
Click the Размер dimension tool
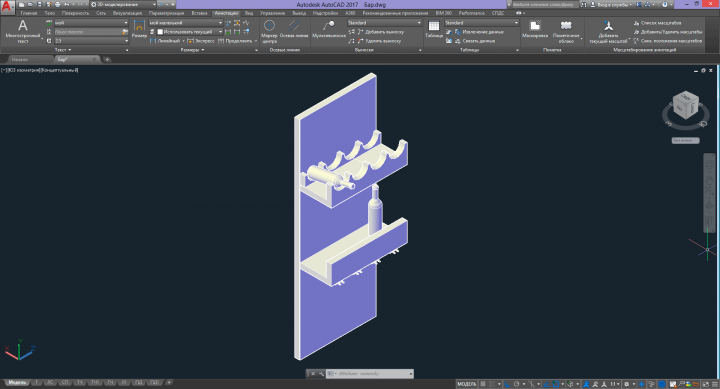coord(139,29)
